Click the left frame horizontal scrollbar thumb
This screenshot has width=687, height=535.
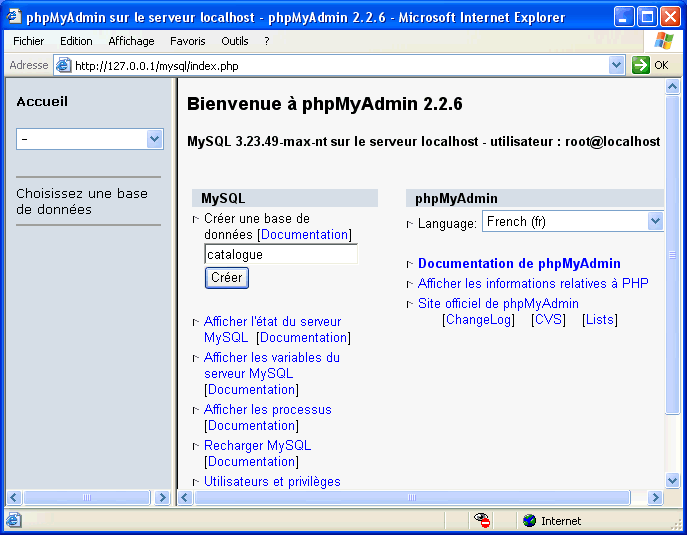click(87, 498)
